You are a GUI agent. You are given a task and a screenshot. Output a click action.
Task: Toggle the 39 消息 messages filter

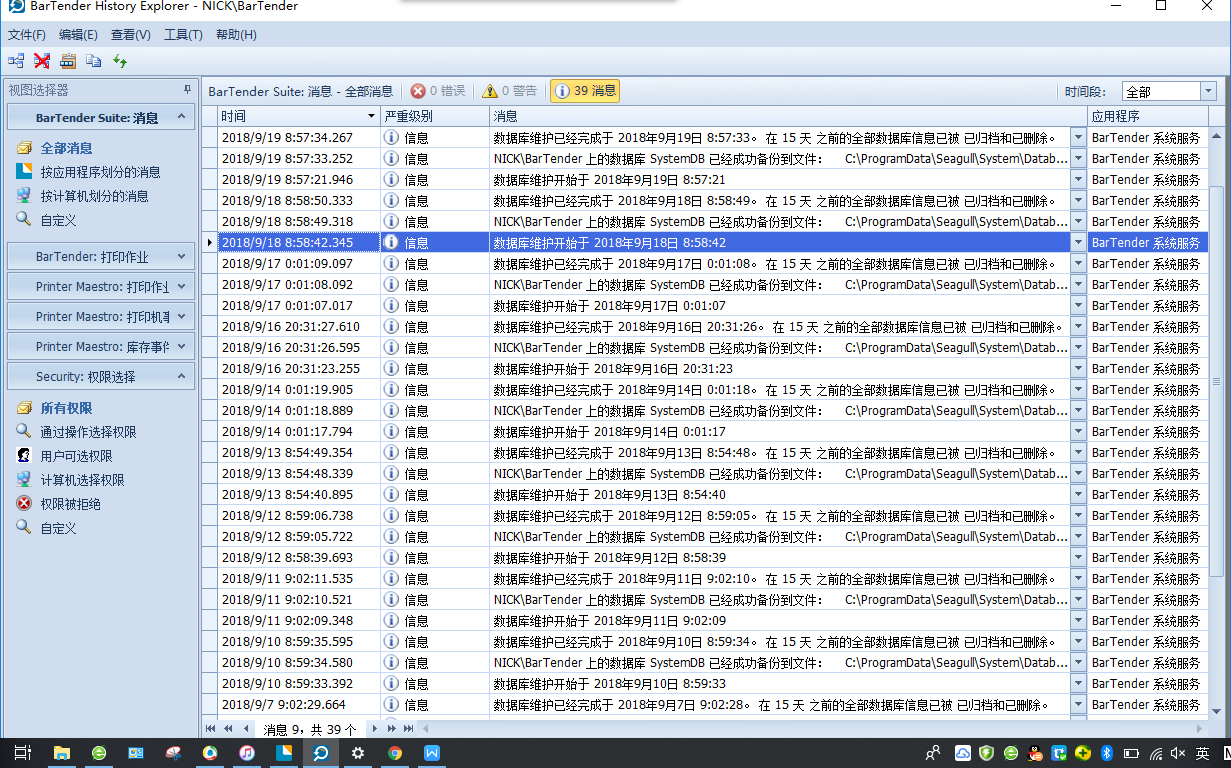[x=585, y=91]
